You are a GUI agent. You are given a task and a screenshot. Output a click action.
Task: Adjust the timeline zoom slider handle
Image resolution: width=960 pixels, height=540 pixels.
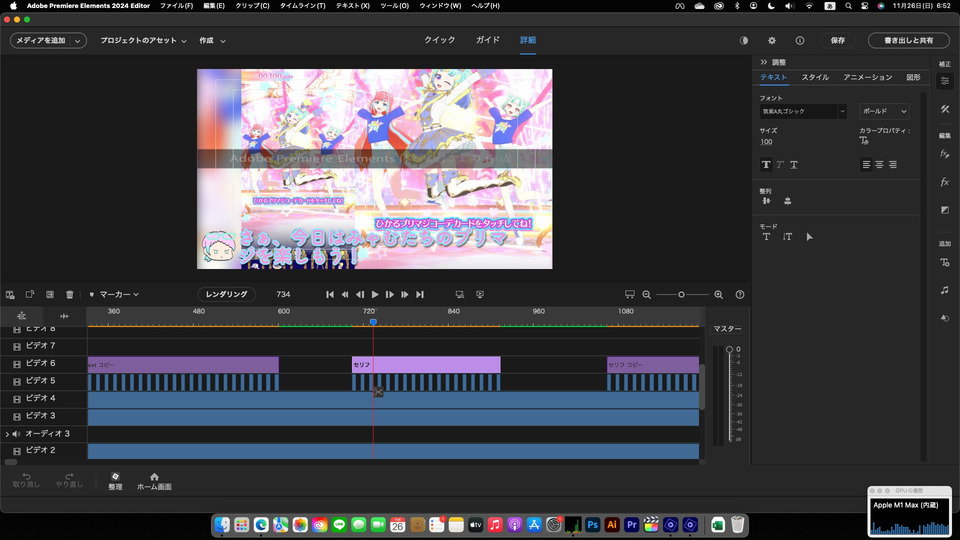[x=681, y=294]
